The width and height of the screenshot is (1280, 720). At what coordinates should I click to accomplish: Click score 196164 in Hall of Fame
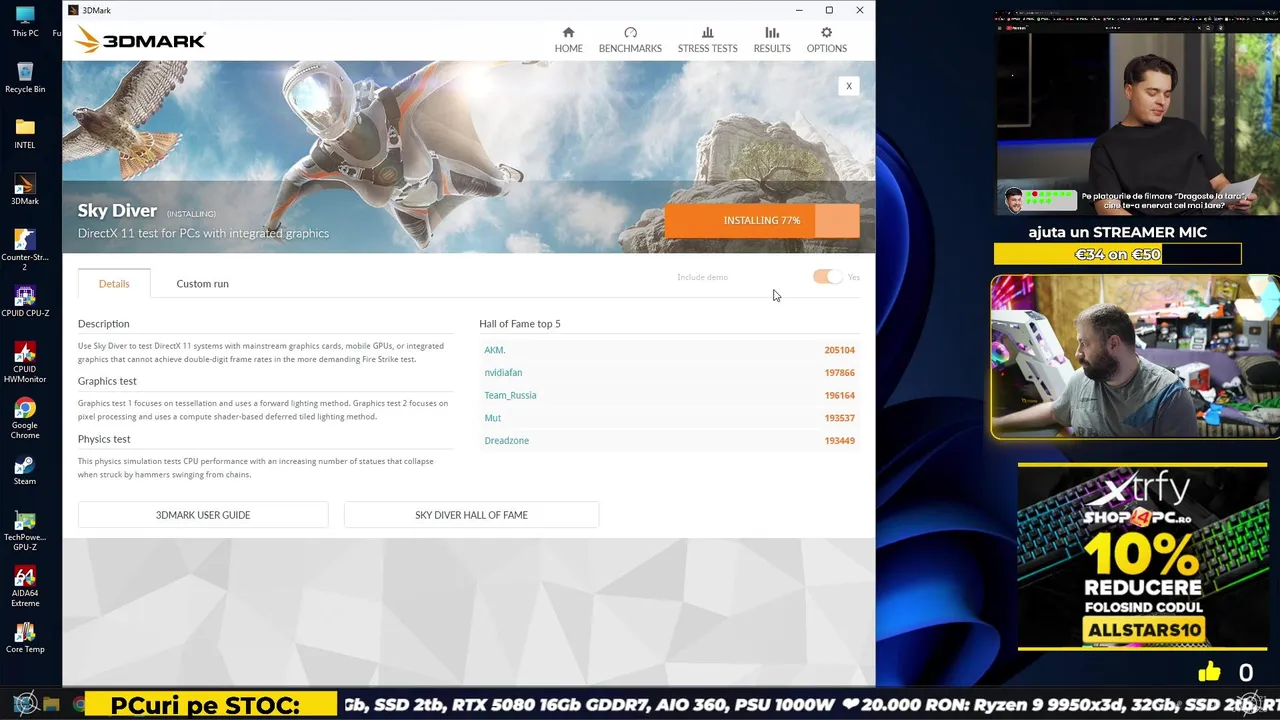[x=839, y=395]
